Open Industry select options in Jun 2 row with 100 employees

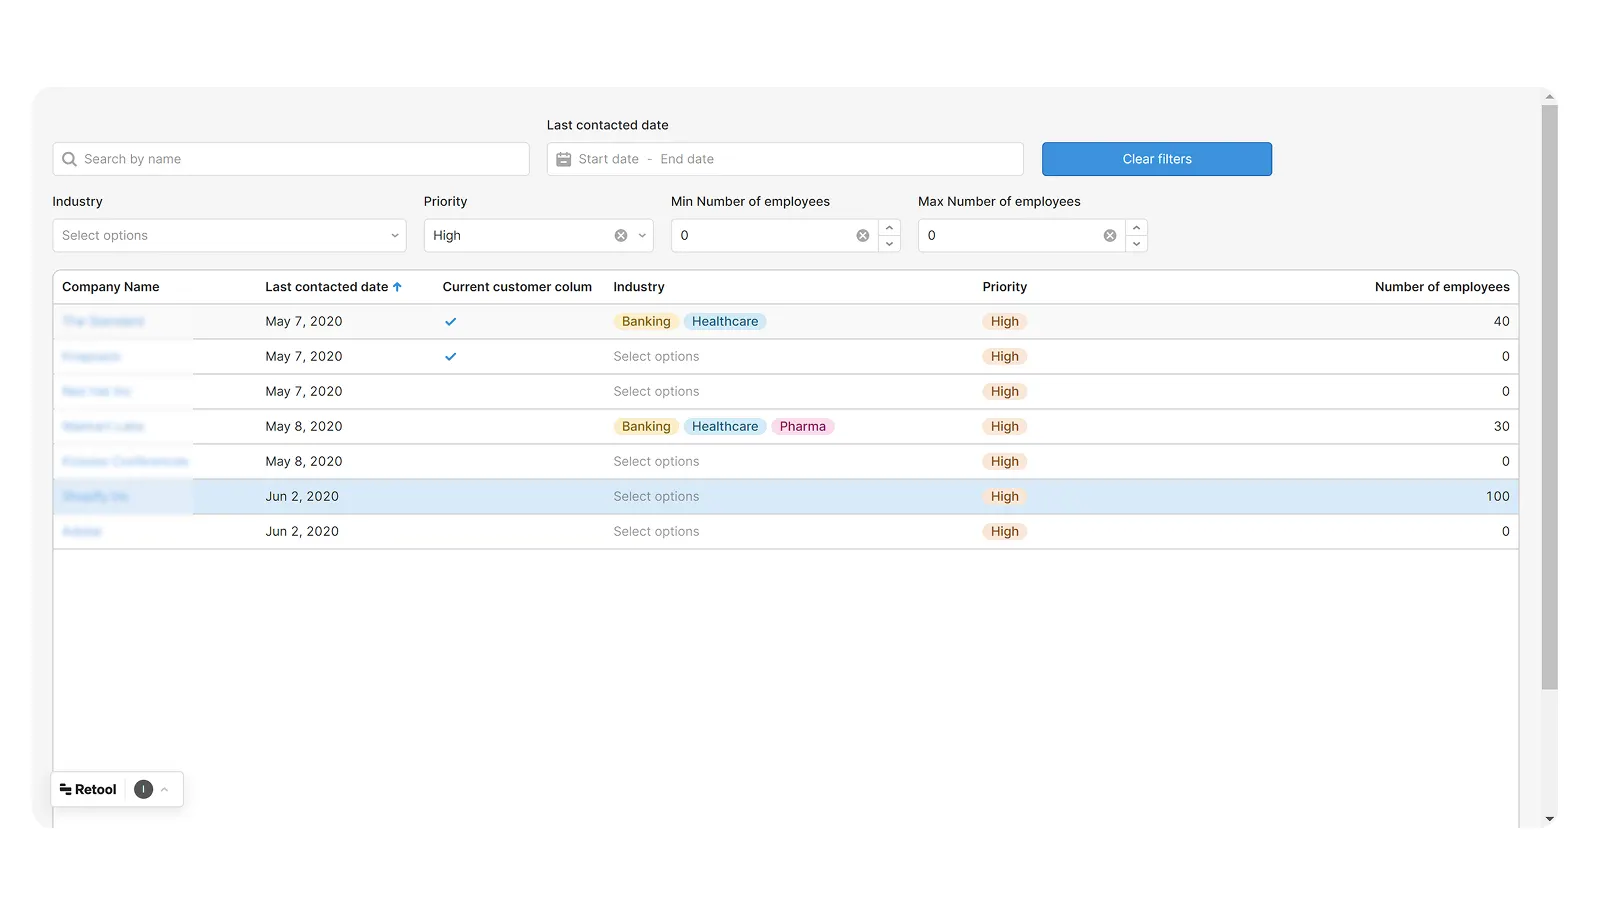(x=656, y=497)
